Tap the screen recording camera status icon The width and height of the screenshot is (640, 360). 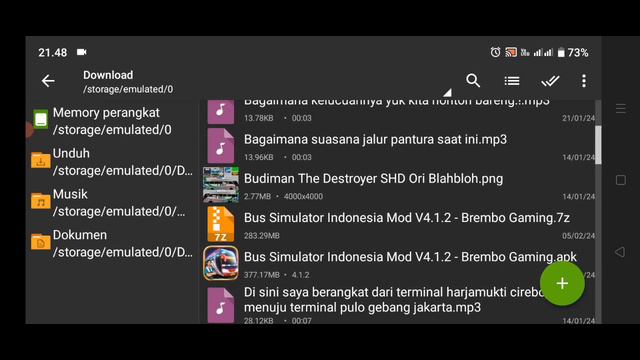point(82,52)
